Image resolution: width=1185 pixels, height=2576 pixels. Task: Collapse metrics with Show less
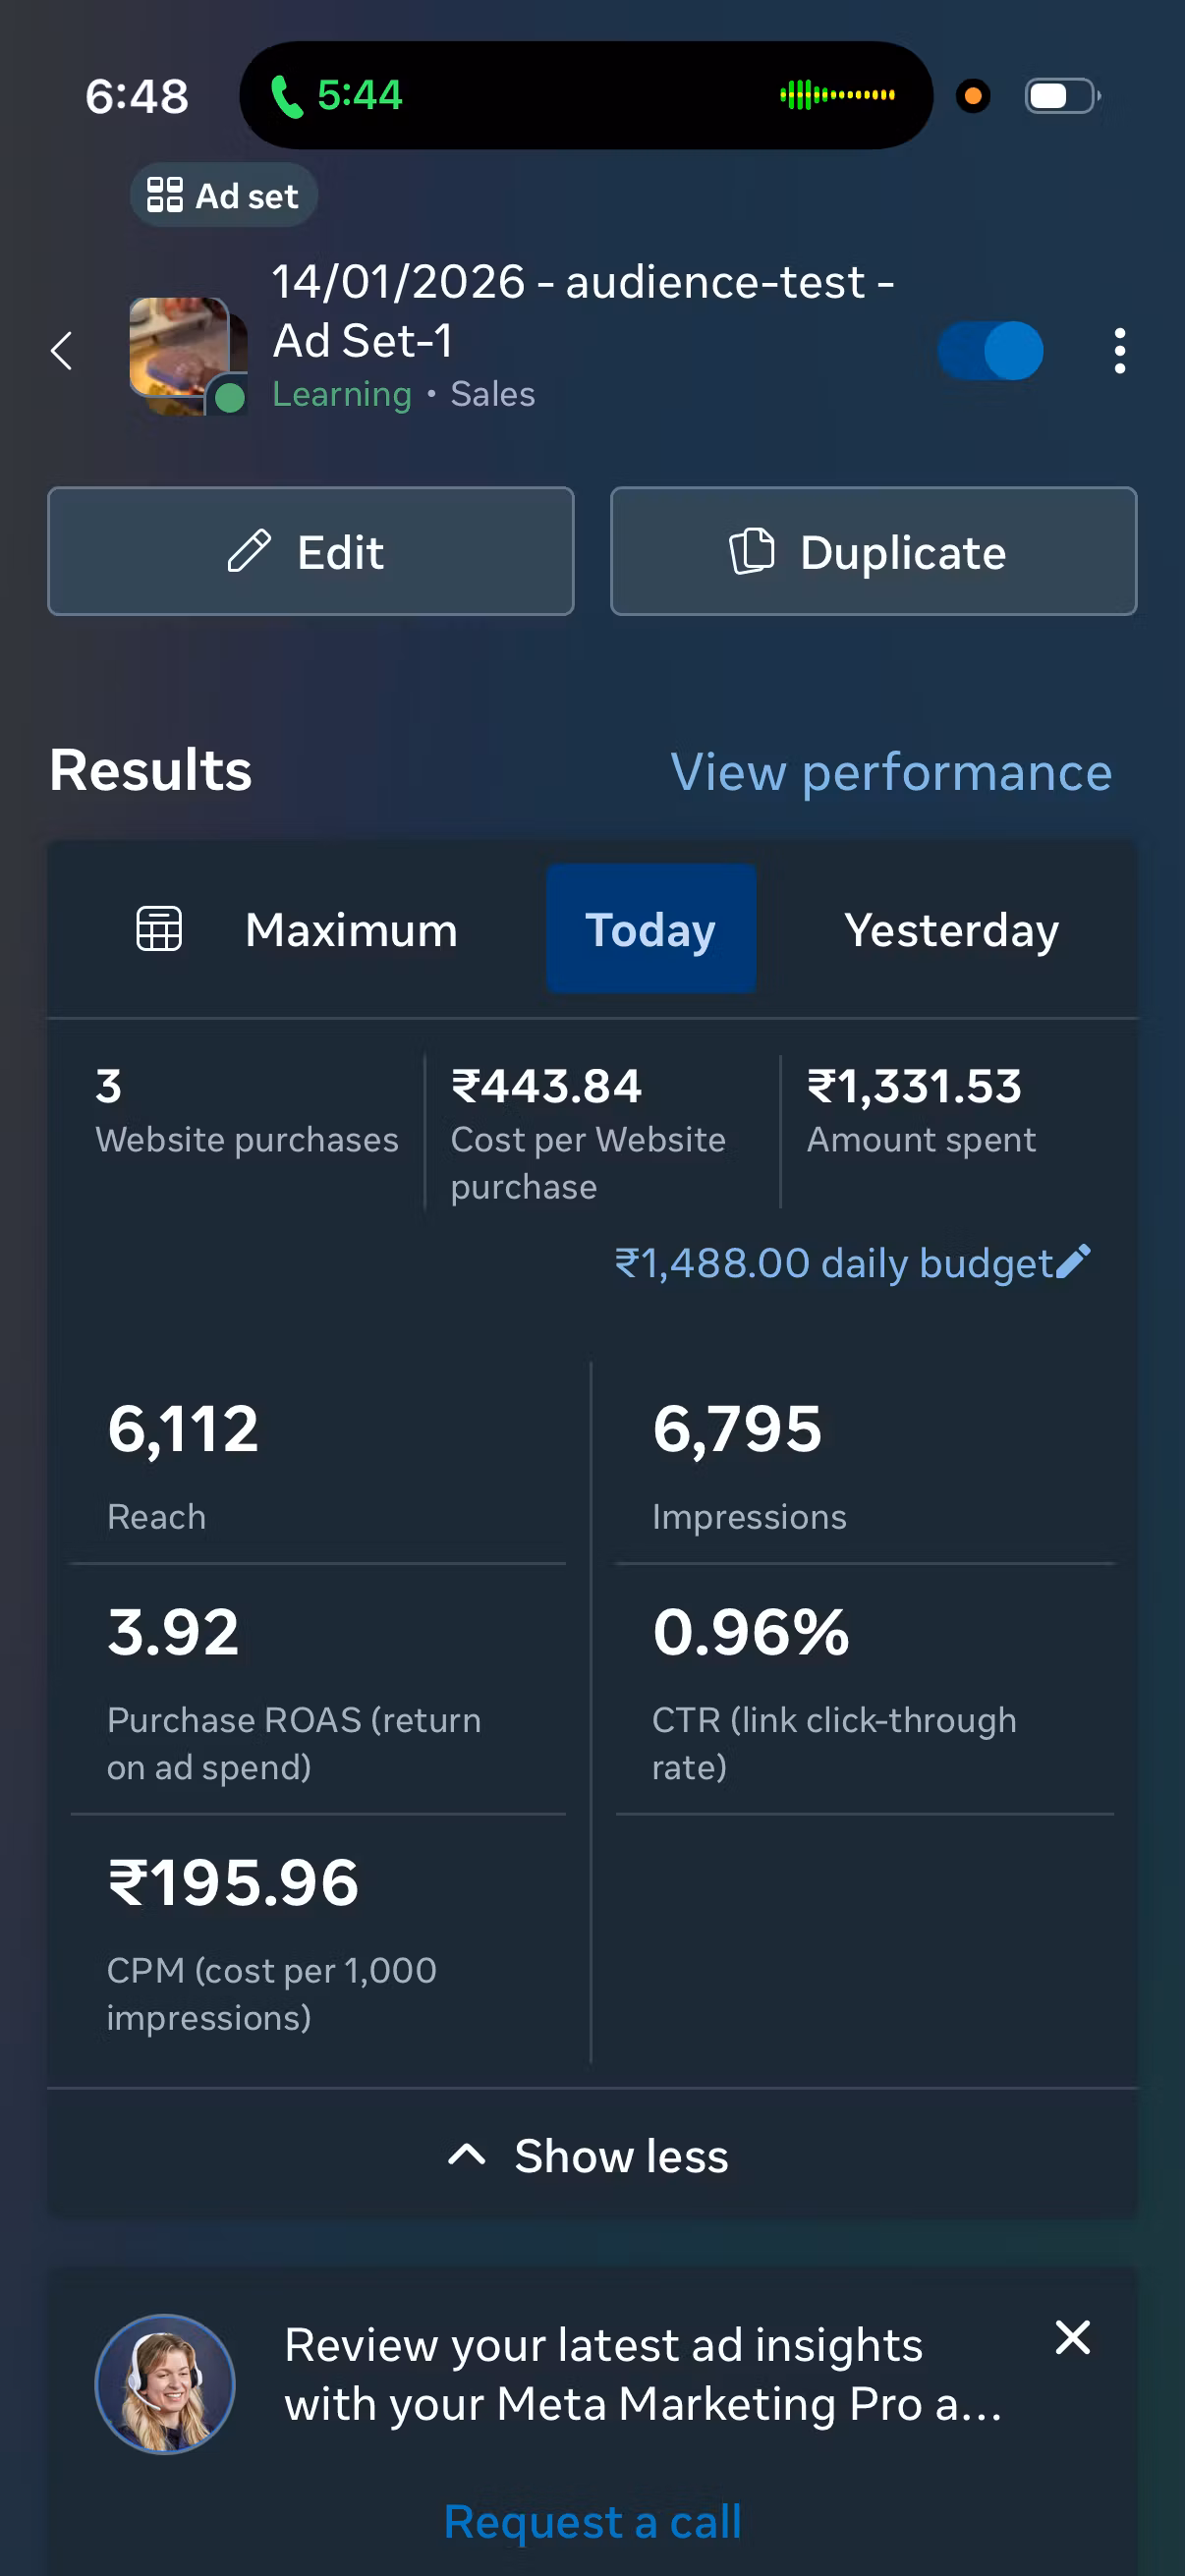click(592, 2156)
